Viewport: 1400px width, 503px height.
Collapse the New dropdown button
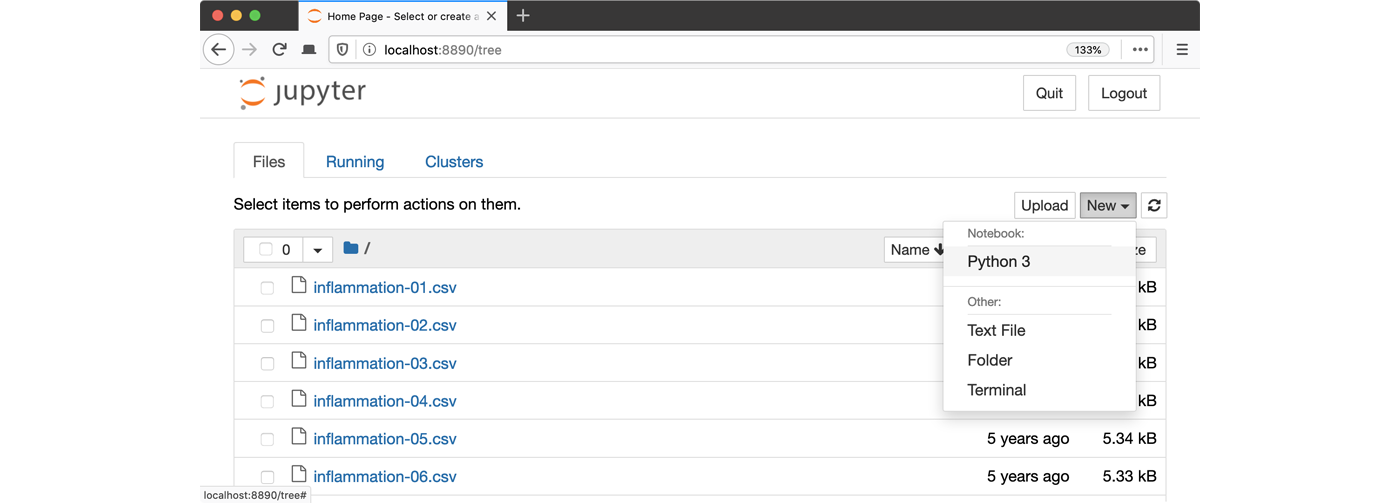pyautogui.click(x=1107, y=205)
